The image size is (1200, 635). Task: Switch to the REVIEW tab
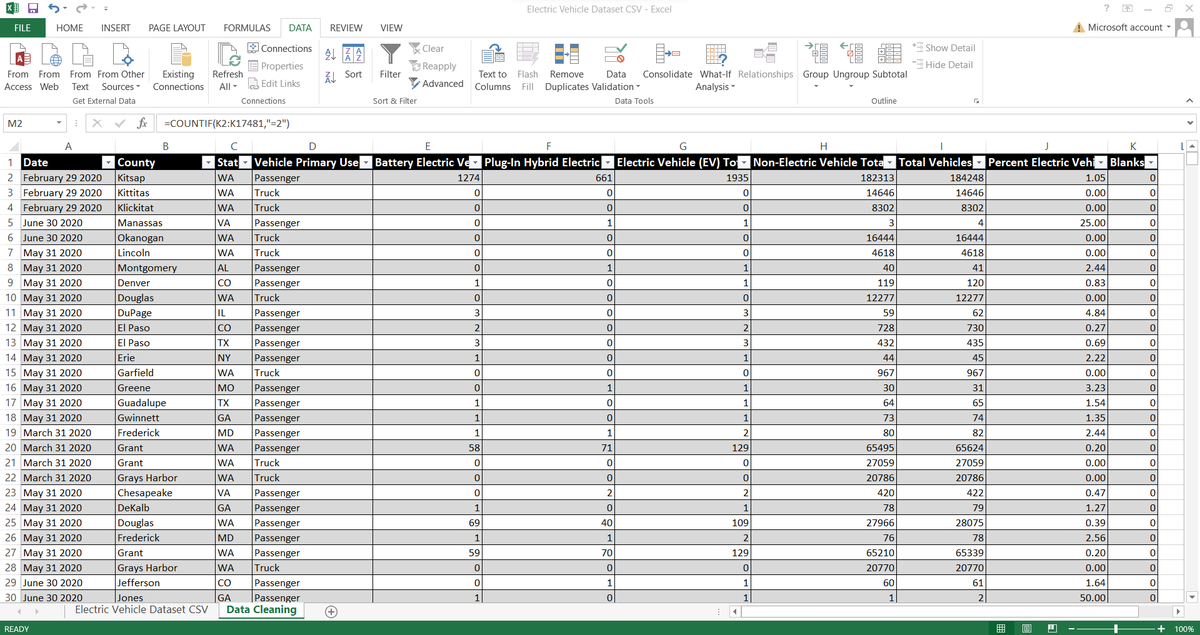(346, 28)
